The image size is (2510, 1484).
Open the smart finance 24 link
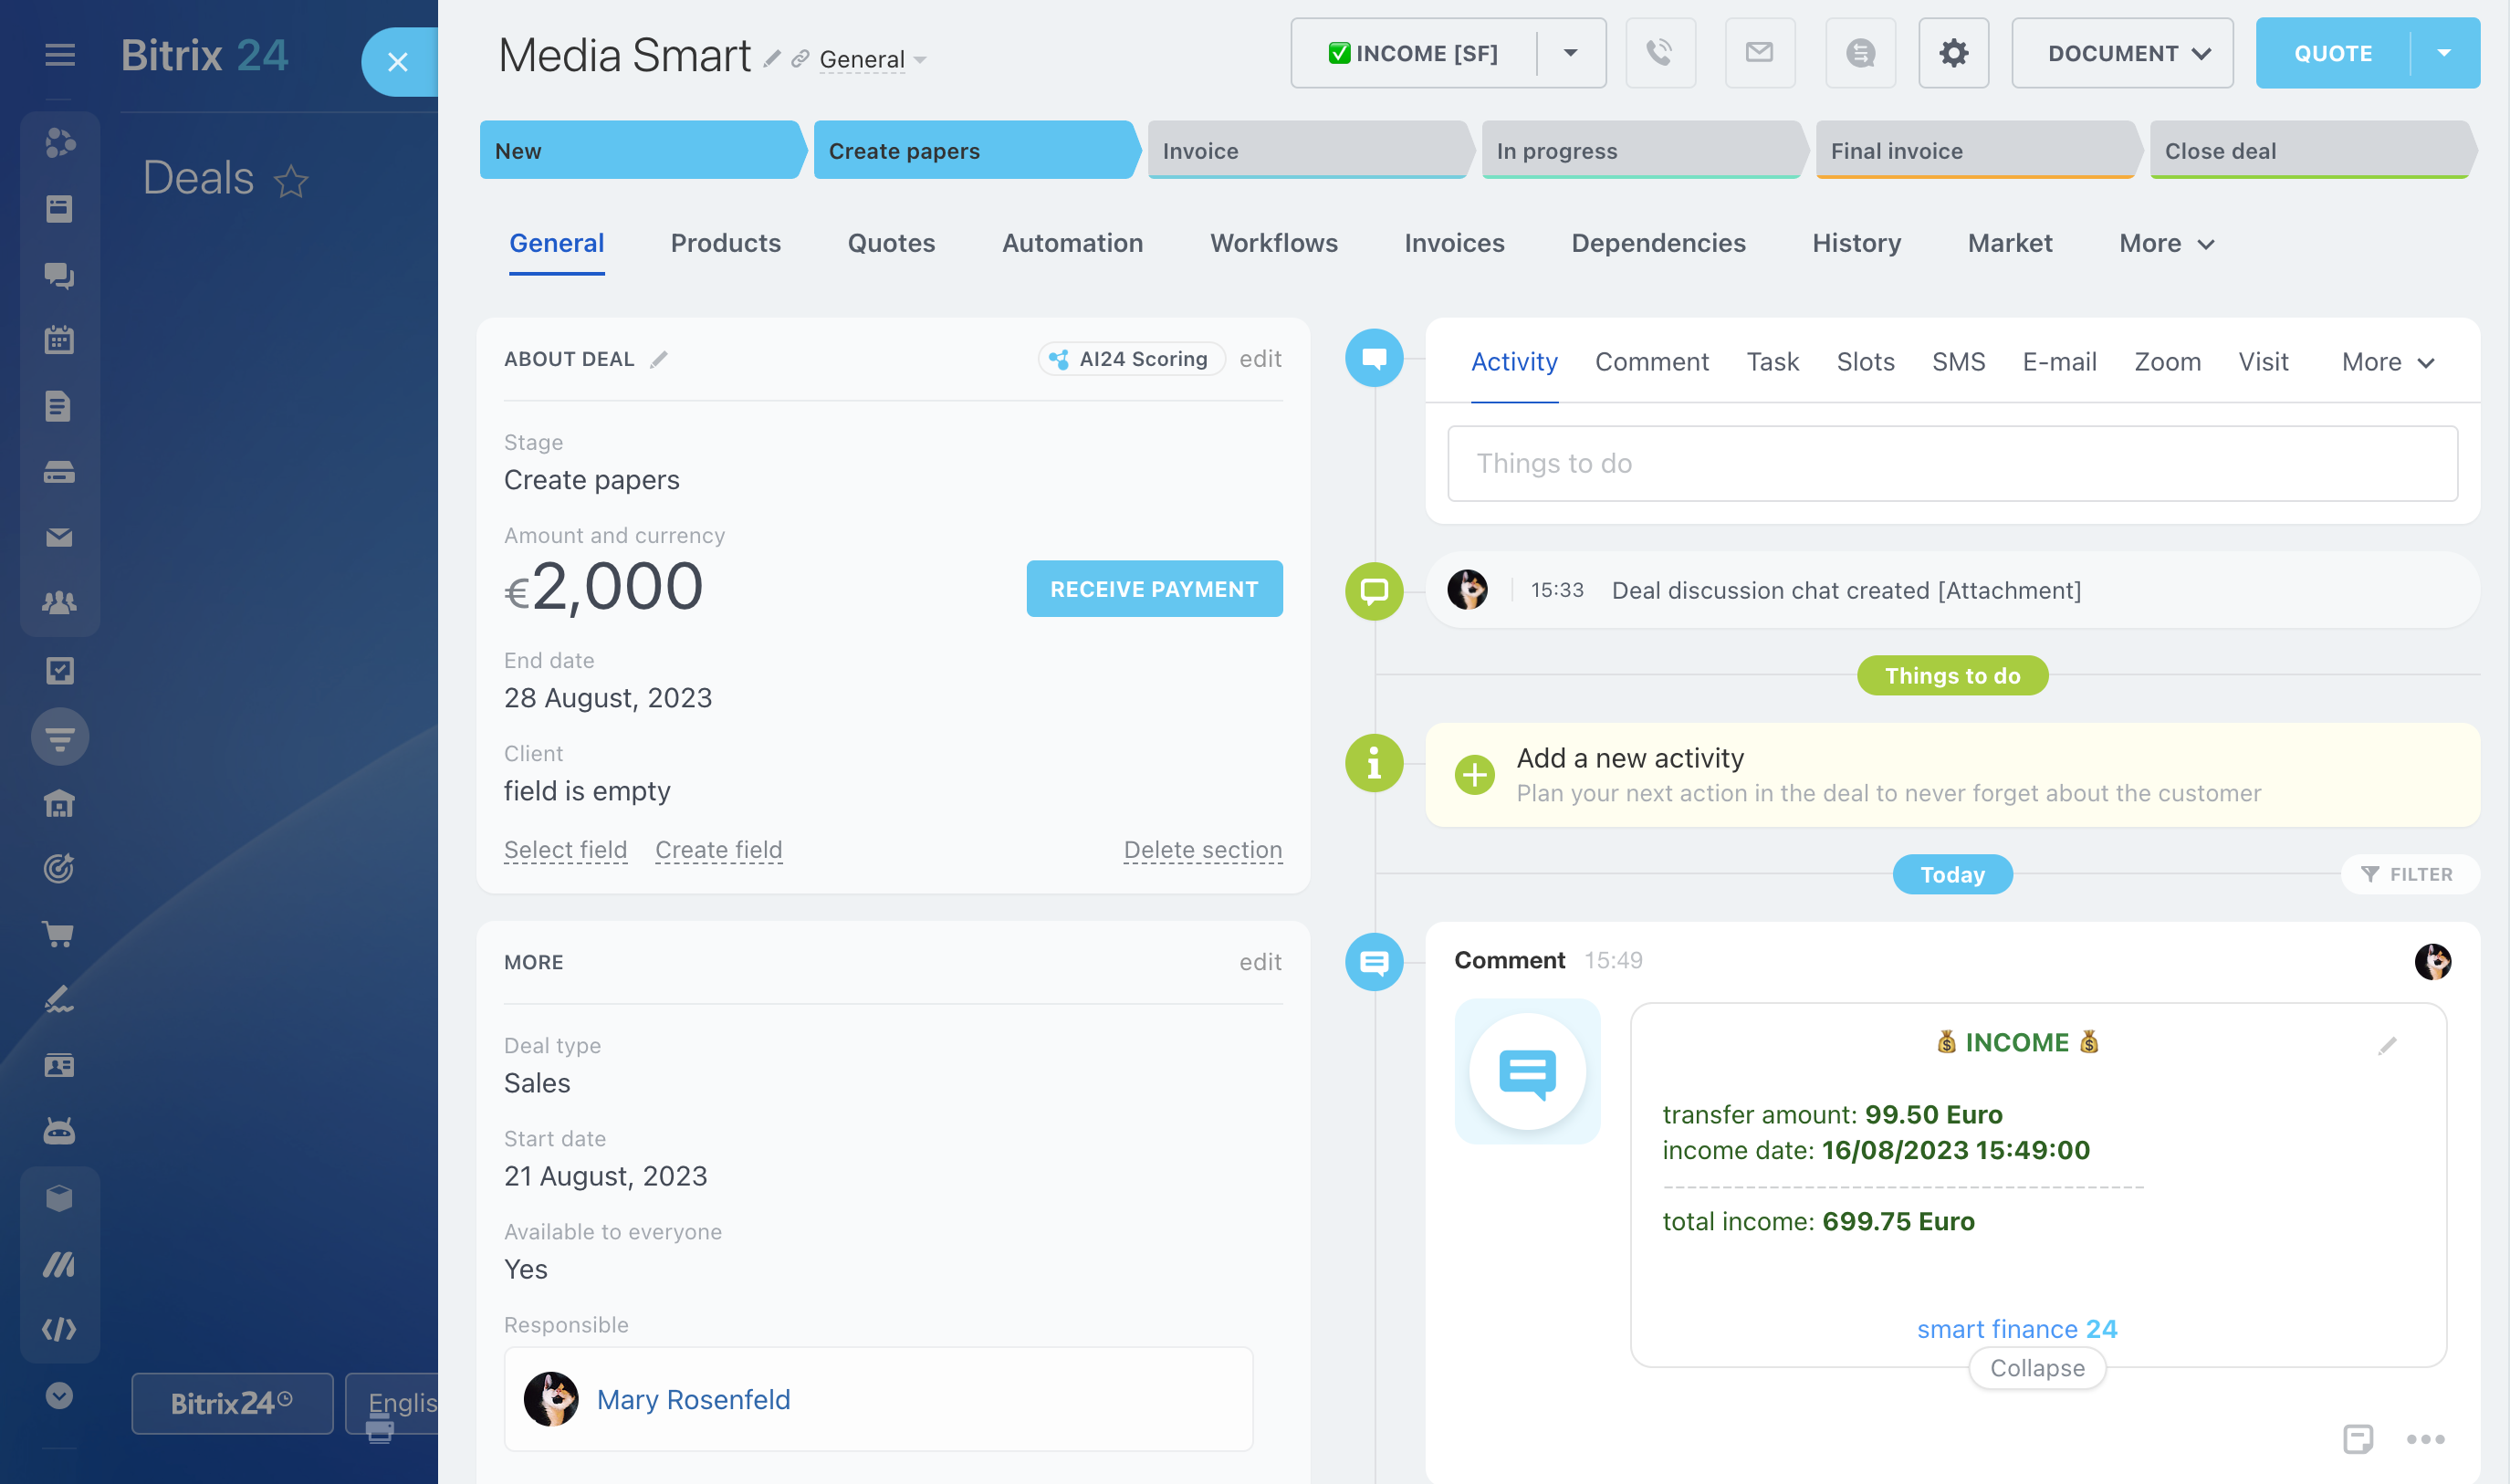tap(2016, 1329)
